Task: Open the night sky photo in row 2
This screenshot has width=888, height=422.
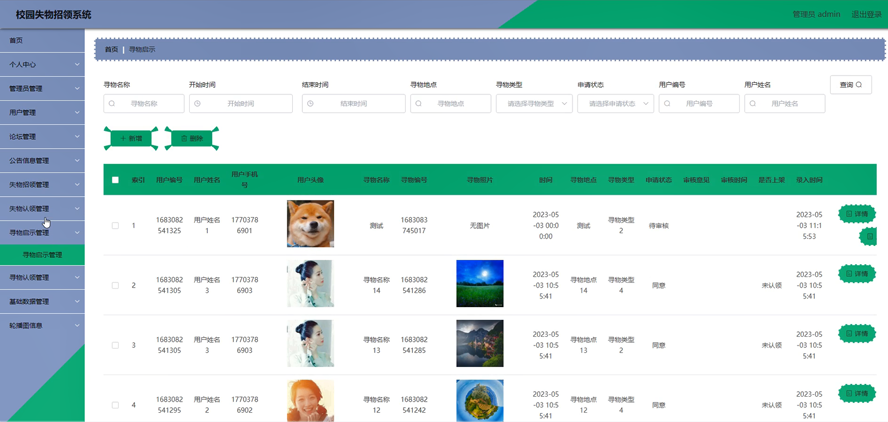Action: [x=480, y=284]
